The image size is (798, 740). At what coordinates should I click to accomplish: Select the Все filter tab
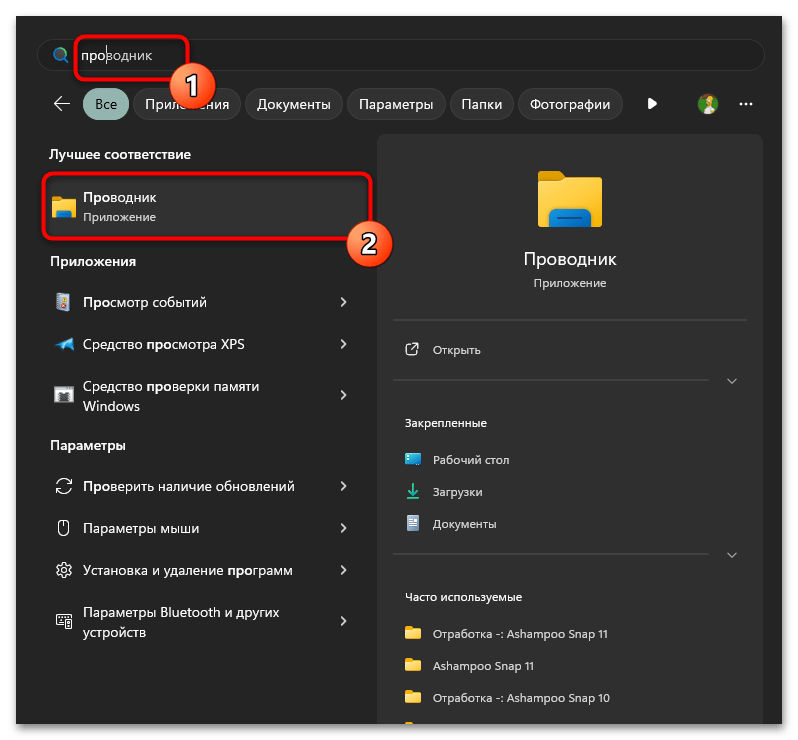[x=106, y=104]
